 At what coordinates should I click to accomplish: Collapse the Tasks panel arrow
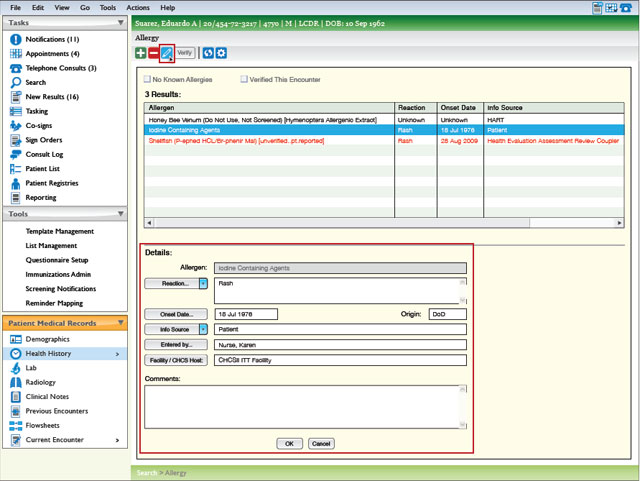[120, 22]
